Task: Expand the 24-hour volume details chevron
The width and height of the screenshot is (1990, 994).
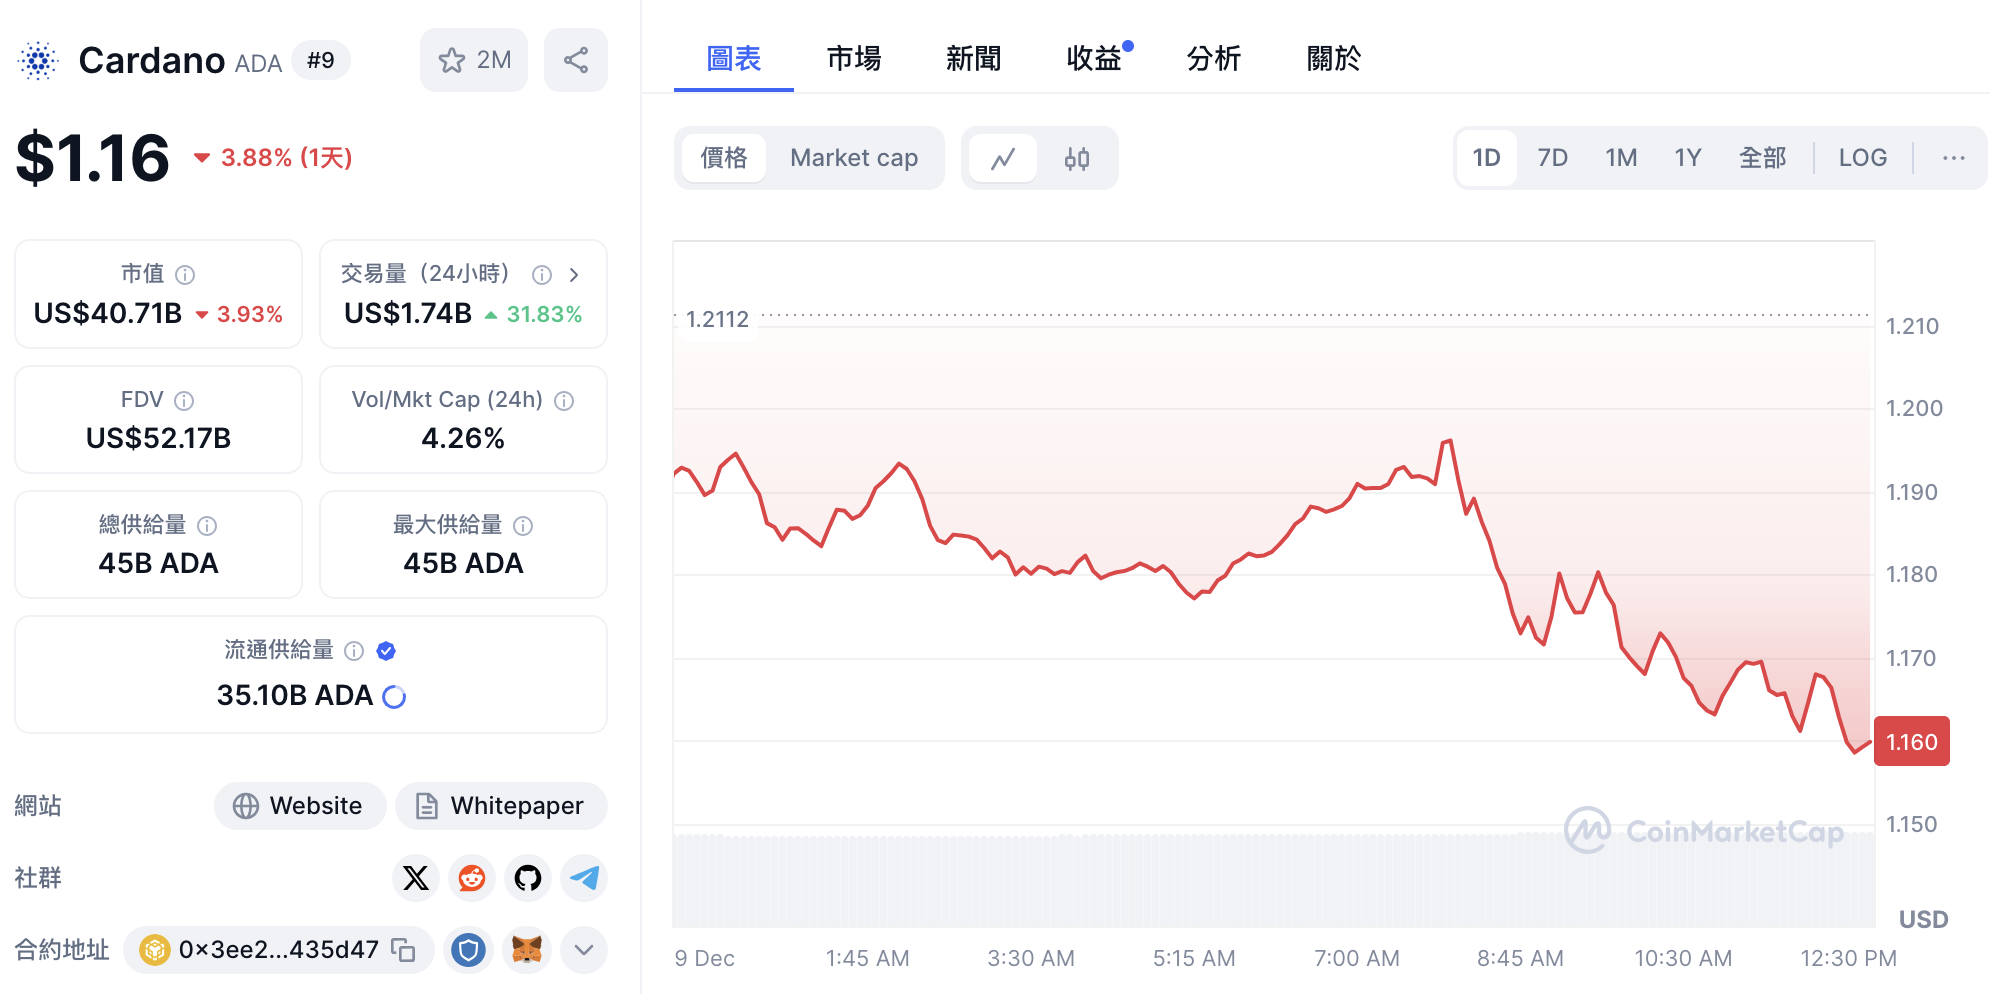Action: (x=574, y=274)
